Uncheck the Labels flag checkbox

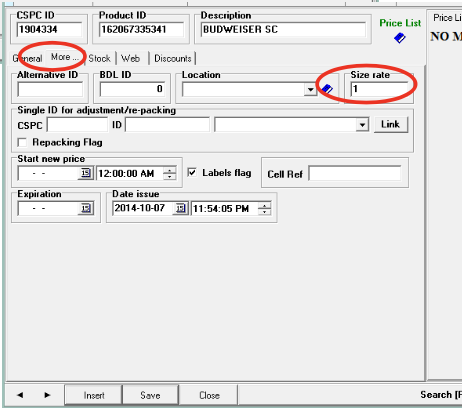pos(192,172)
